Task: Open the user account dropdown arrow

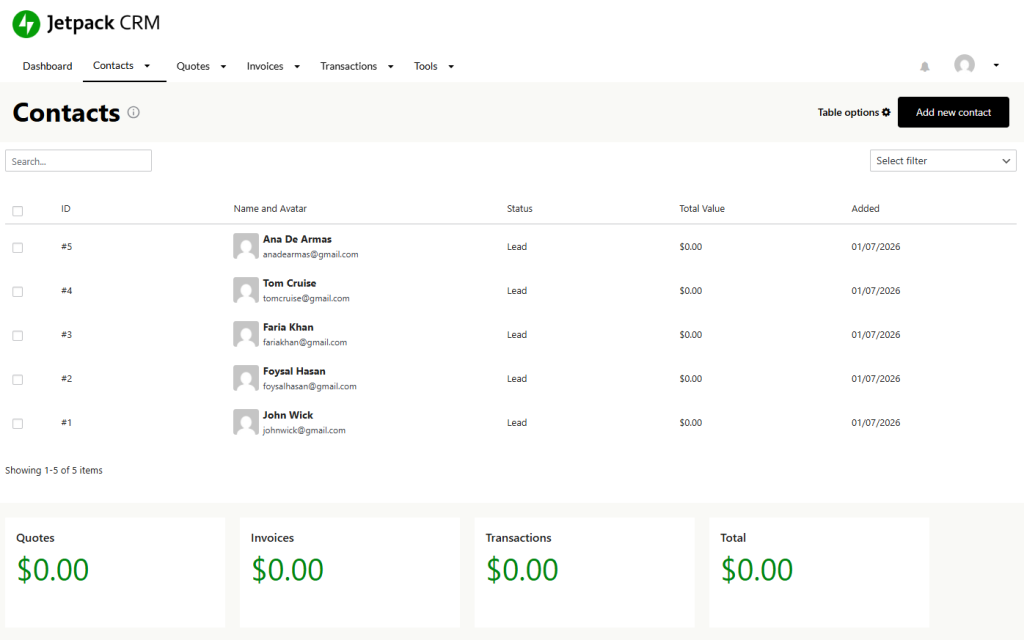Action: (996, 65)
